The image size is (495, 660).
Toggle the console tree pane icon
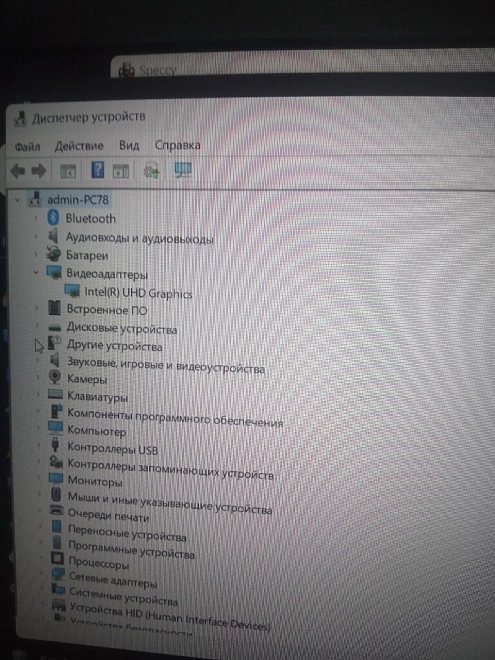(68, 171)
